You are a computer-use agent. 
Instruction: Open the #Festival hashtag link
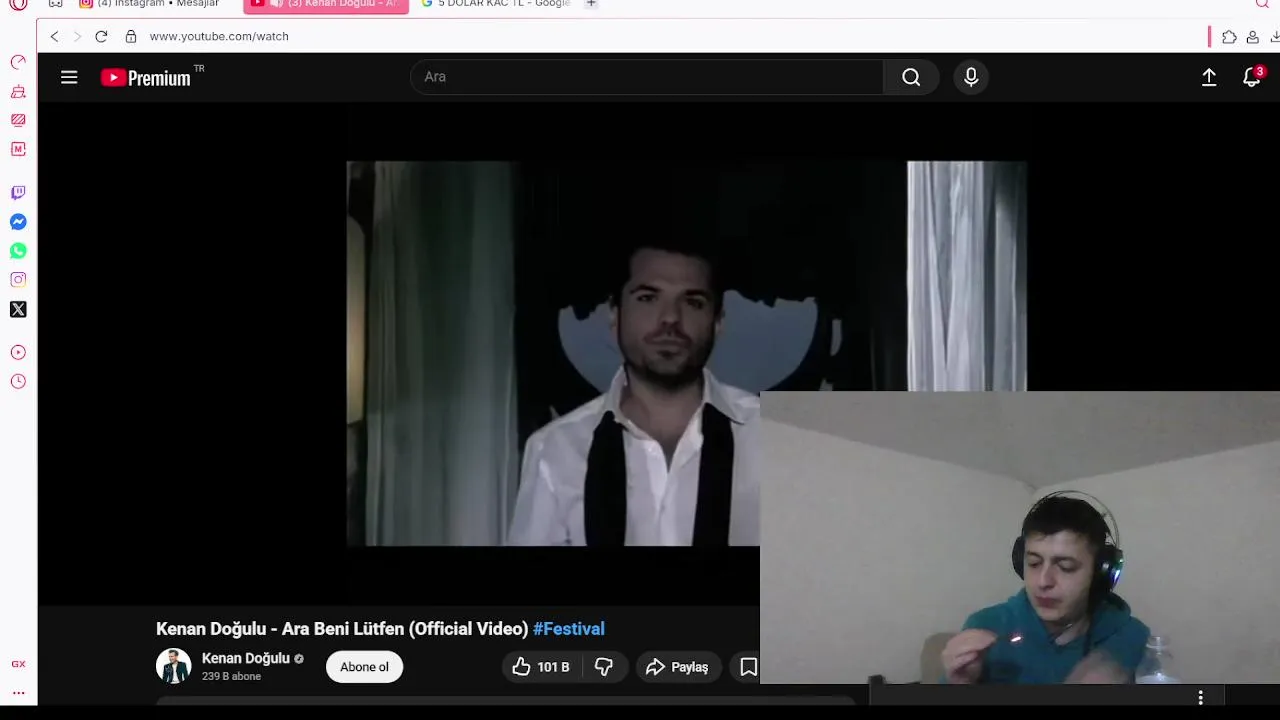tap(569, 629)
